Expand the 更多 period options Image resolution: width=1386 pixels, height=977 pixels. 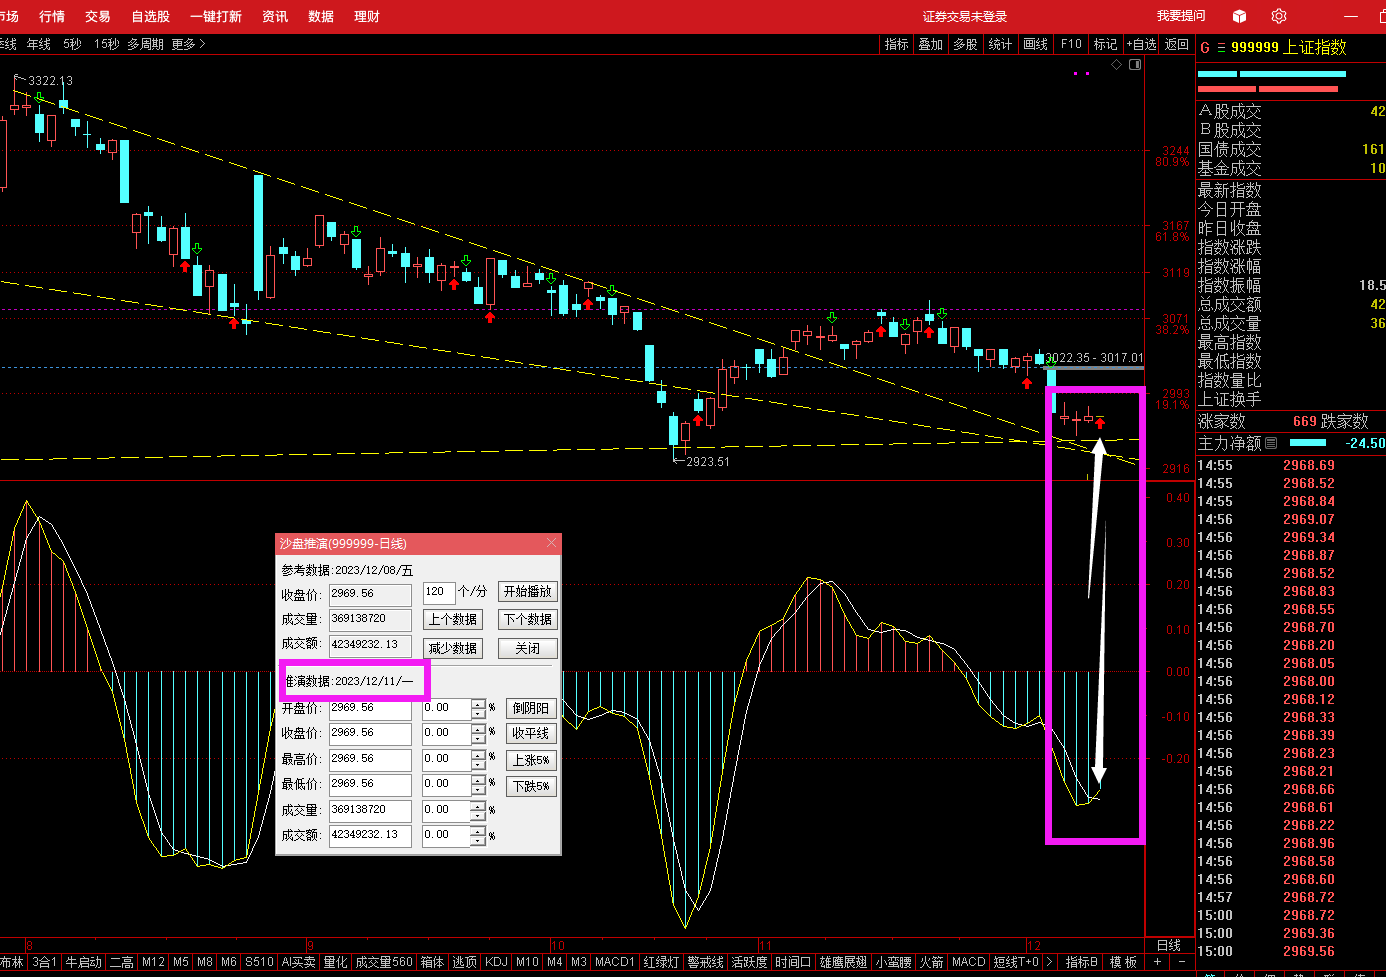(x=188, y=44)
